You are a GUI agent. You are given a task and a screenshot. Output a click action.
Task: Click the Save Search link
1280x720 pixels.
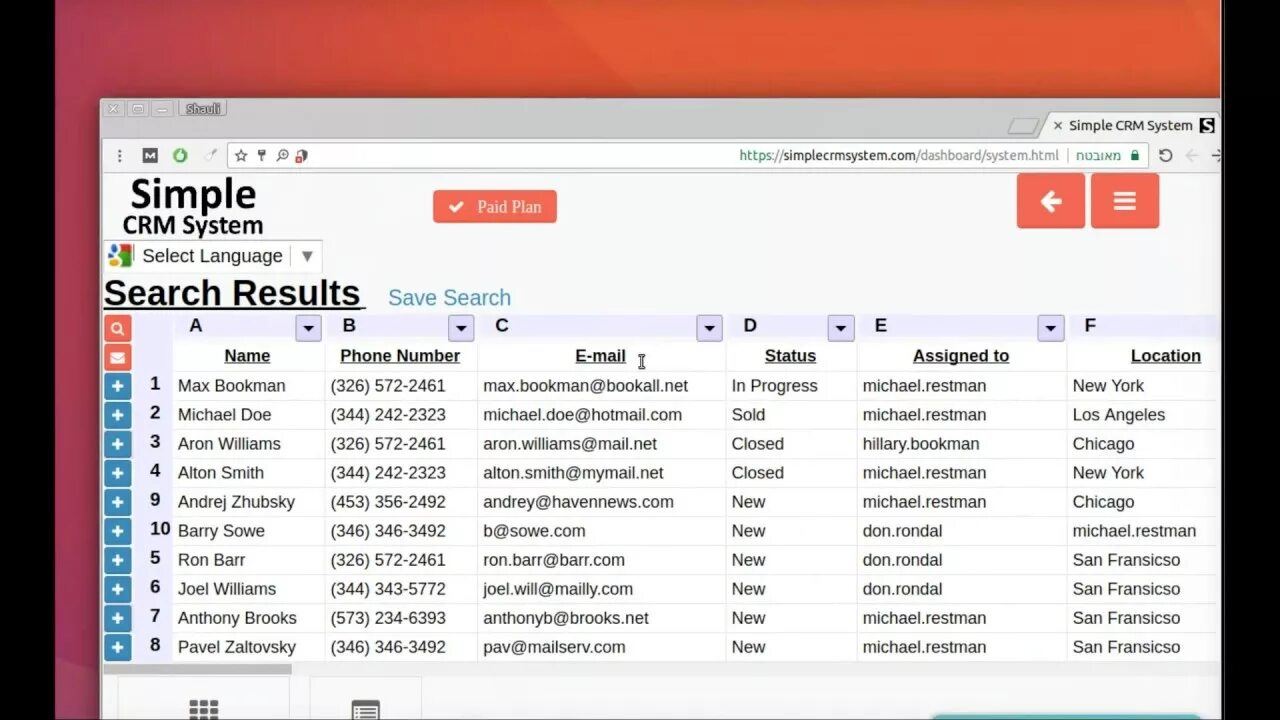[x=449, y=298]
